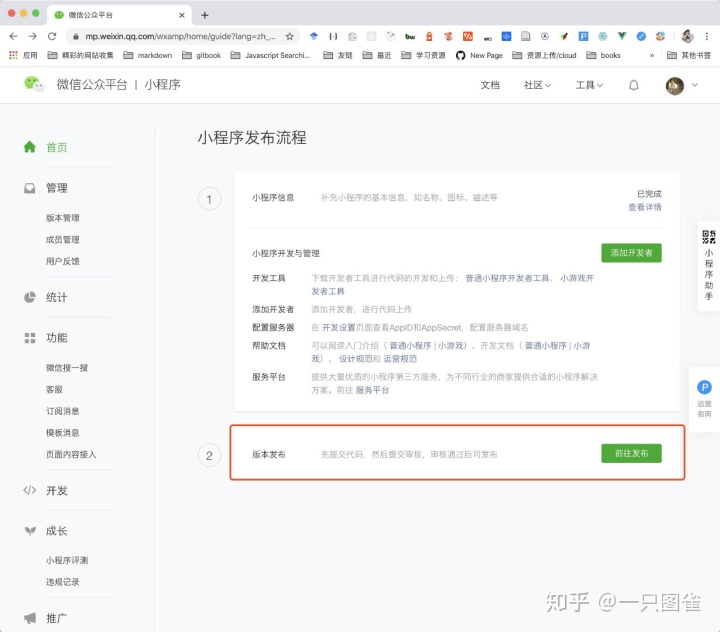Open notifications via the bell icon
The height and width of the screenshot is (632, 720).
634,85
